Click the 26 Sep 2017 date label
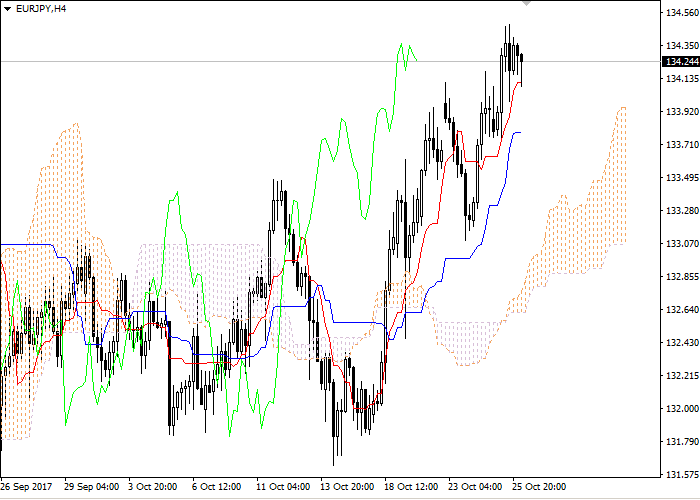Screen dimensions: 700x500 26,487
